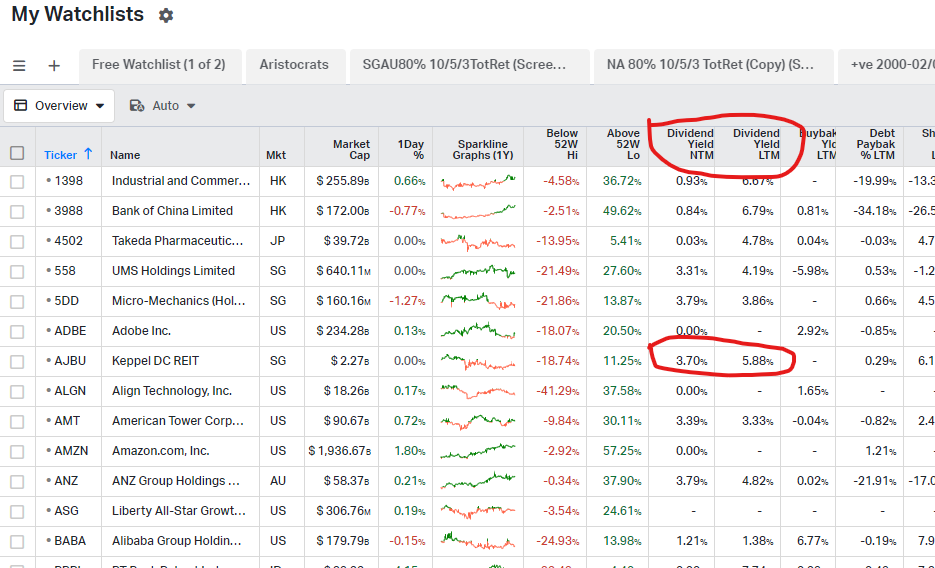Open the SGAU80% 10/5/3TotRet tab
935x568 pixels.
(469, 66)
